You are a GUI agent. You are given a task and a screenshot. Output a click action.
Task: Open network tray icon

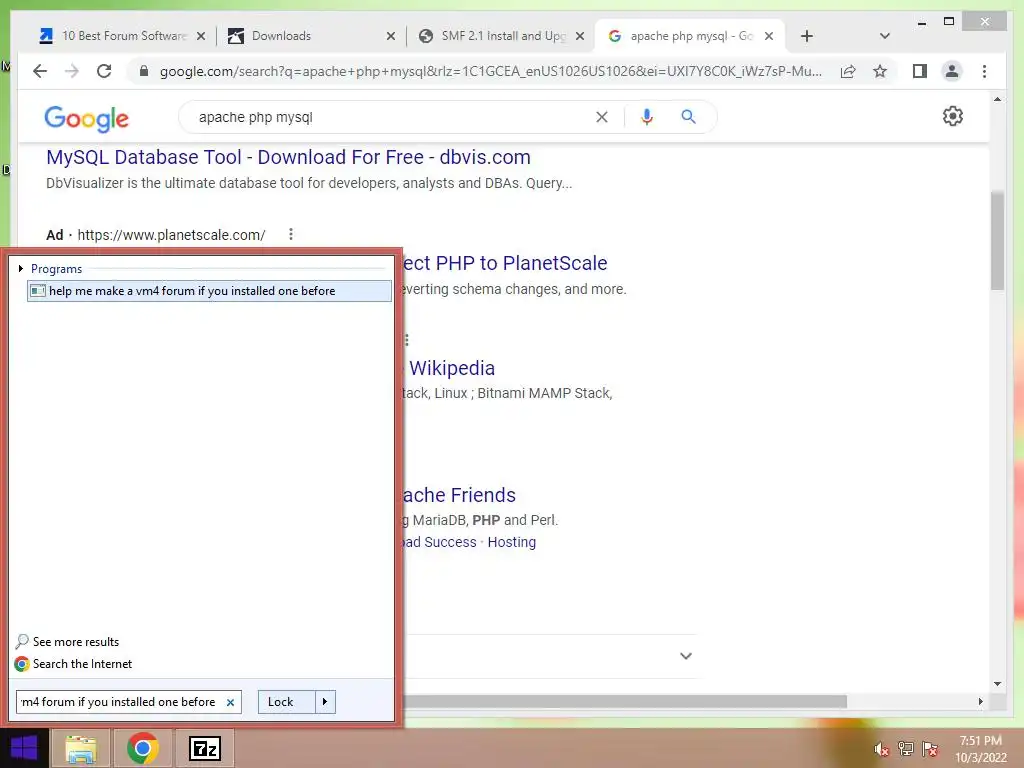[x=906, y=749]
